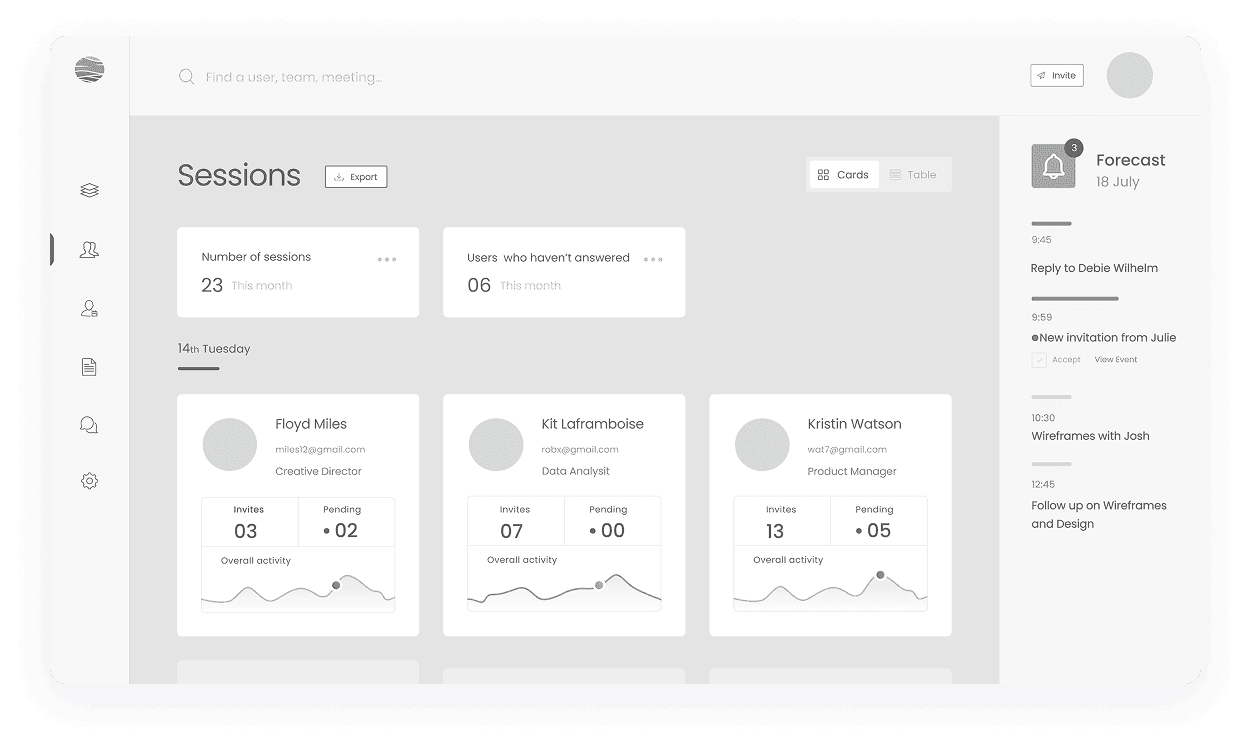Select the Teams icon in the sidebar

(x=89, y=249)
